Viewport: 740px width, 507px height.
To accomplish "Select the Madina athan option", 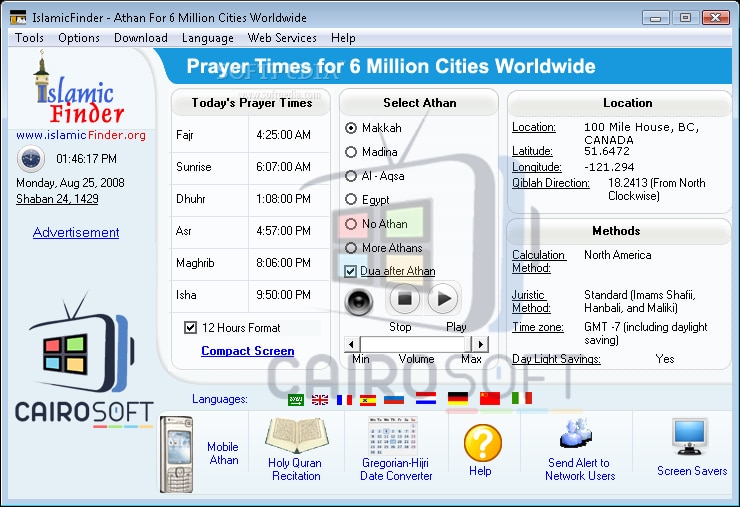I will coord(371,152).
